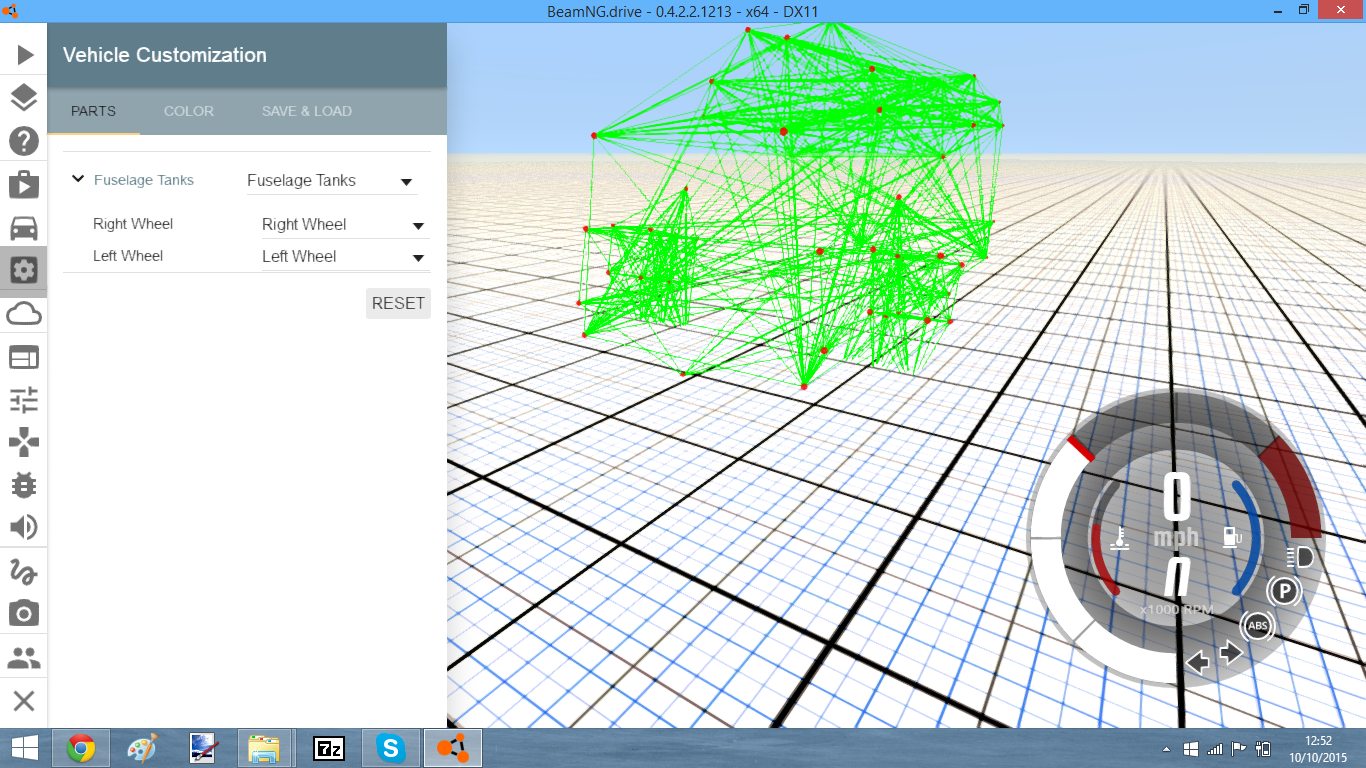This screenshot has width=1366, height=768.
Task: Open Paint from the taskbar
Action: [143, 748]
